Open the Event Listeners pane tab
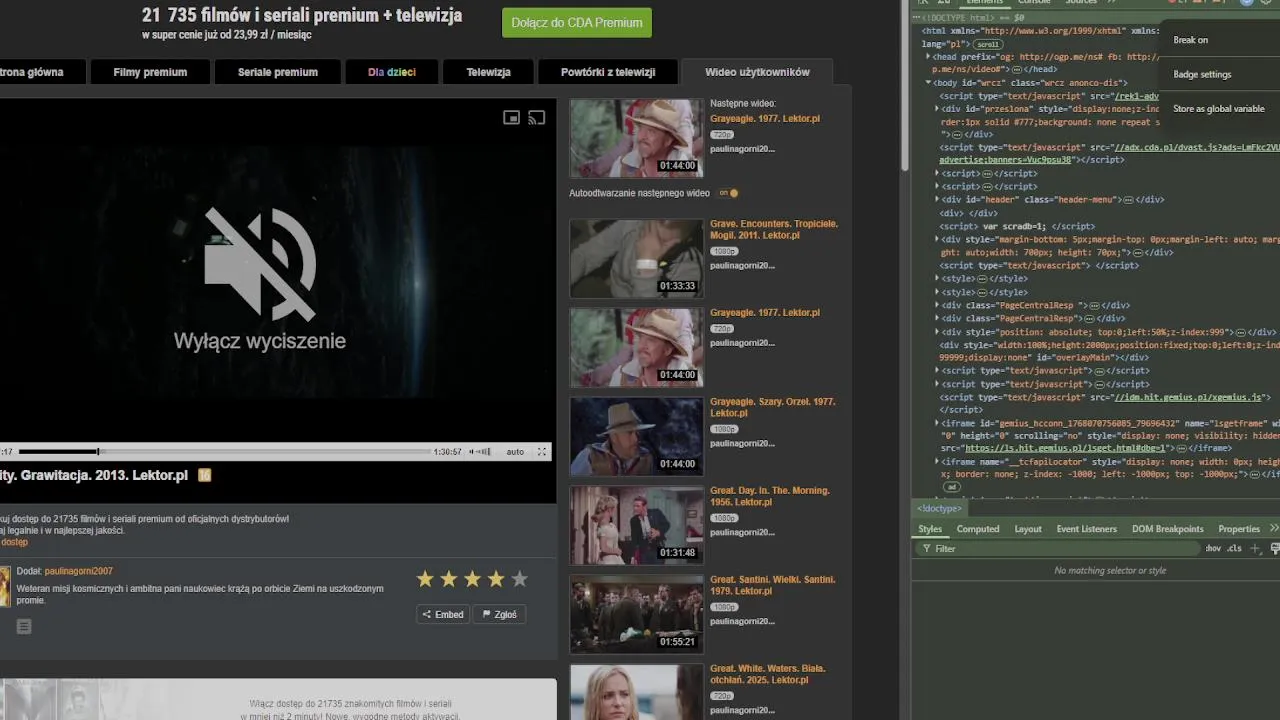 tap(1086, 529)
